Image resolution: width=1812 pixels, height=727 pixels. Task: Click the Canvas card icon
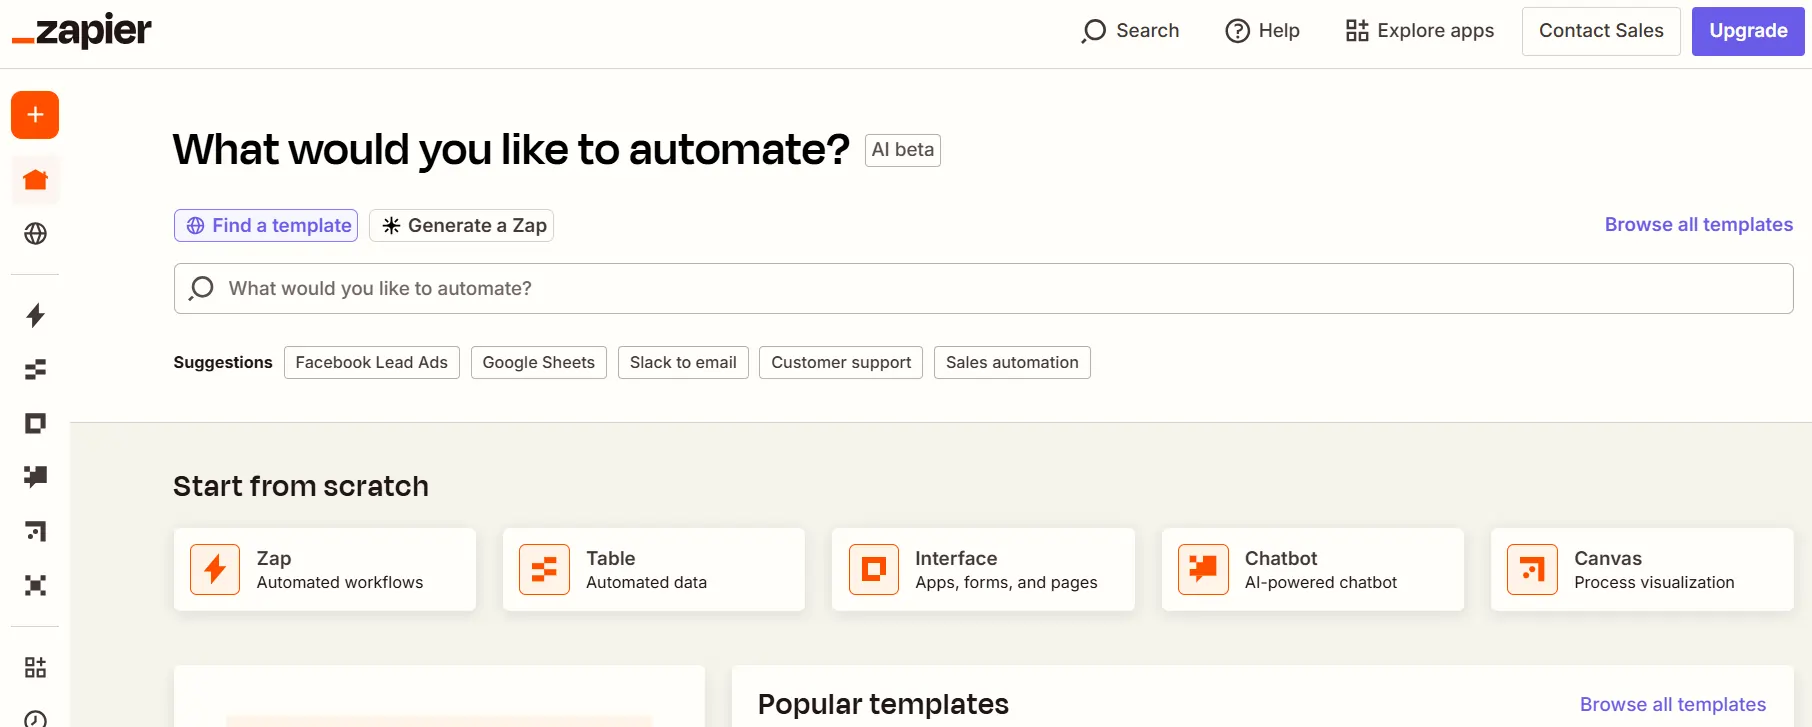pyautogui.click(x=1532, y=570)
